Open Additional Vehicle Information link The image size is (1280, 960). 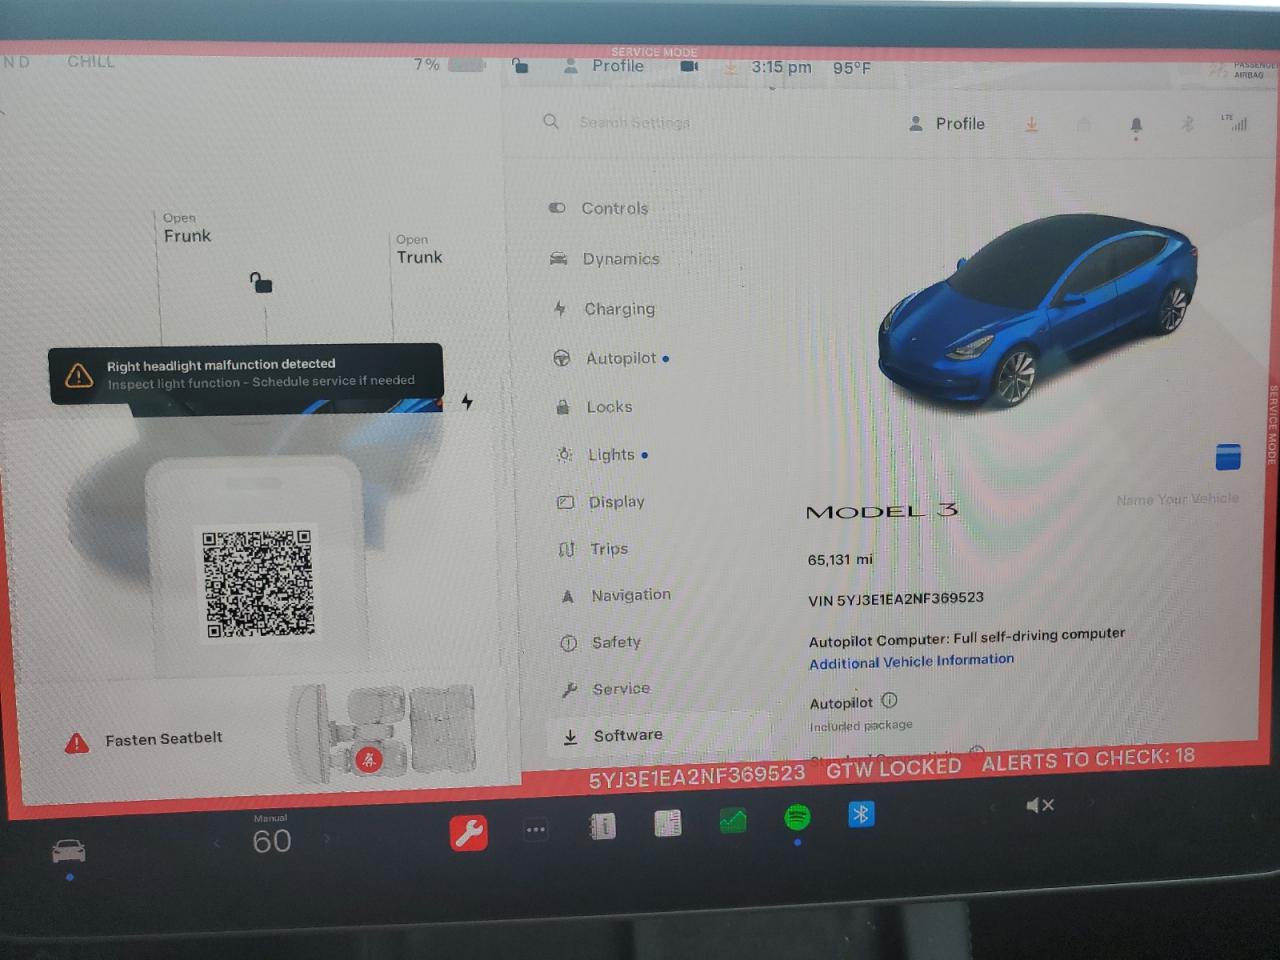tap(911, 661)
